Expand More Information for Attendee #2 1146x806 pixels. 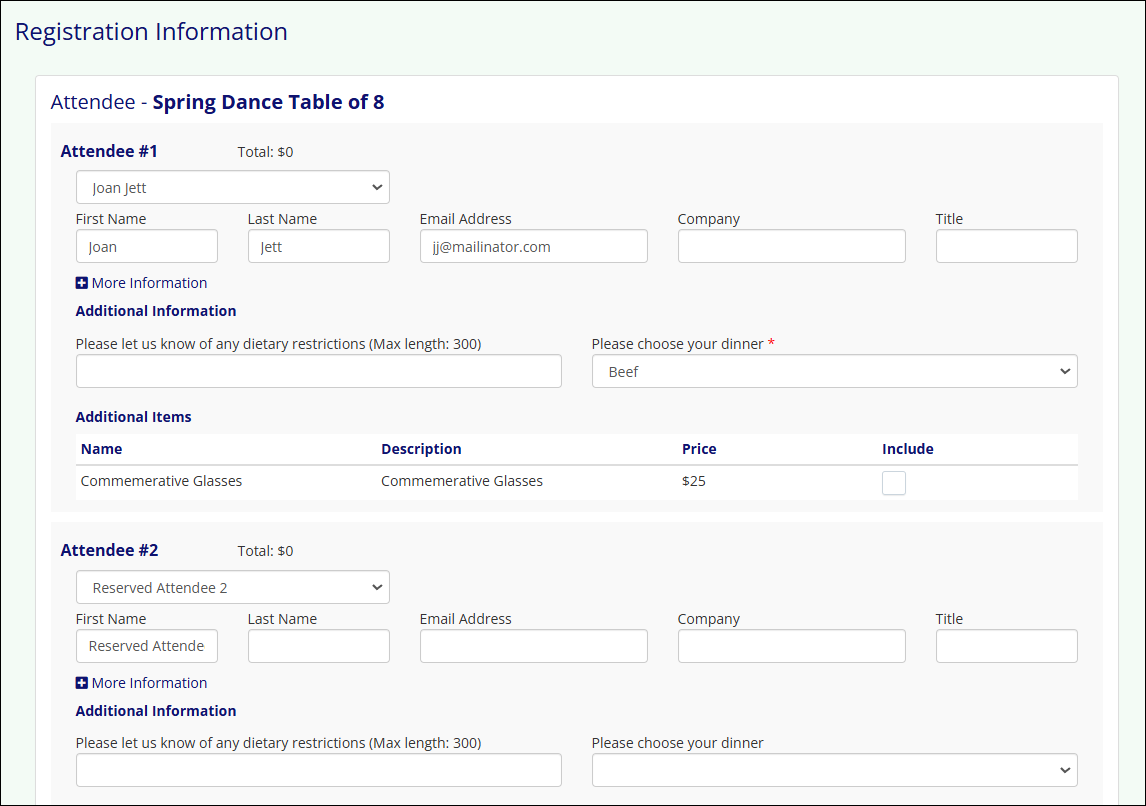click(x=149, y=683)
